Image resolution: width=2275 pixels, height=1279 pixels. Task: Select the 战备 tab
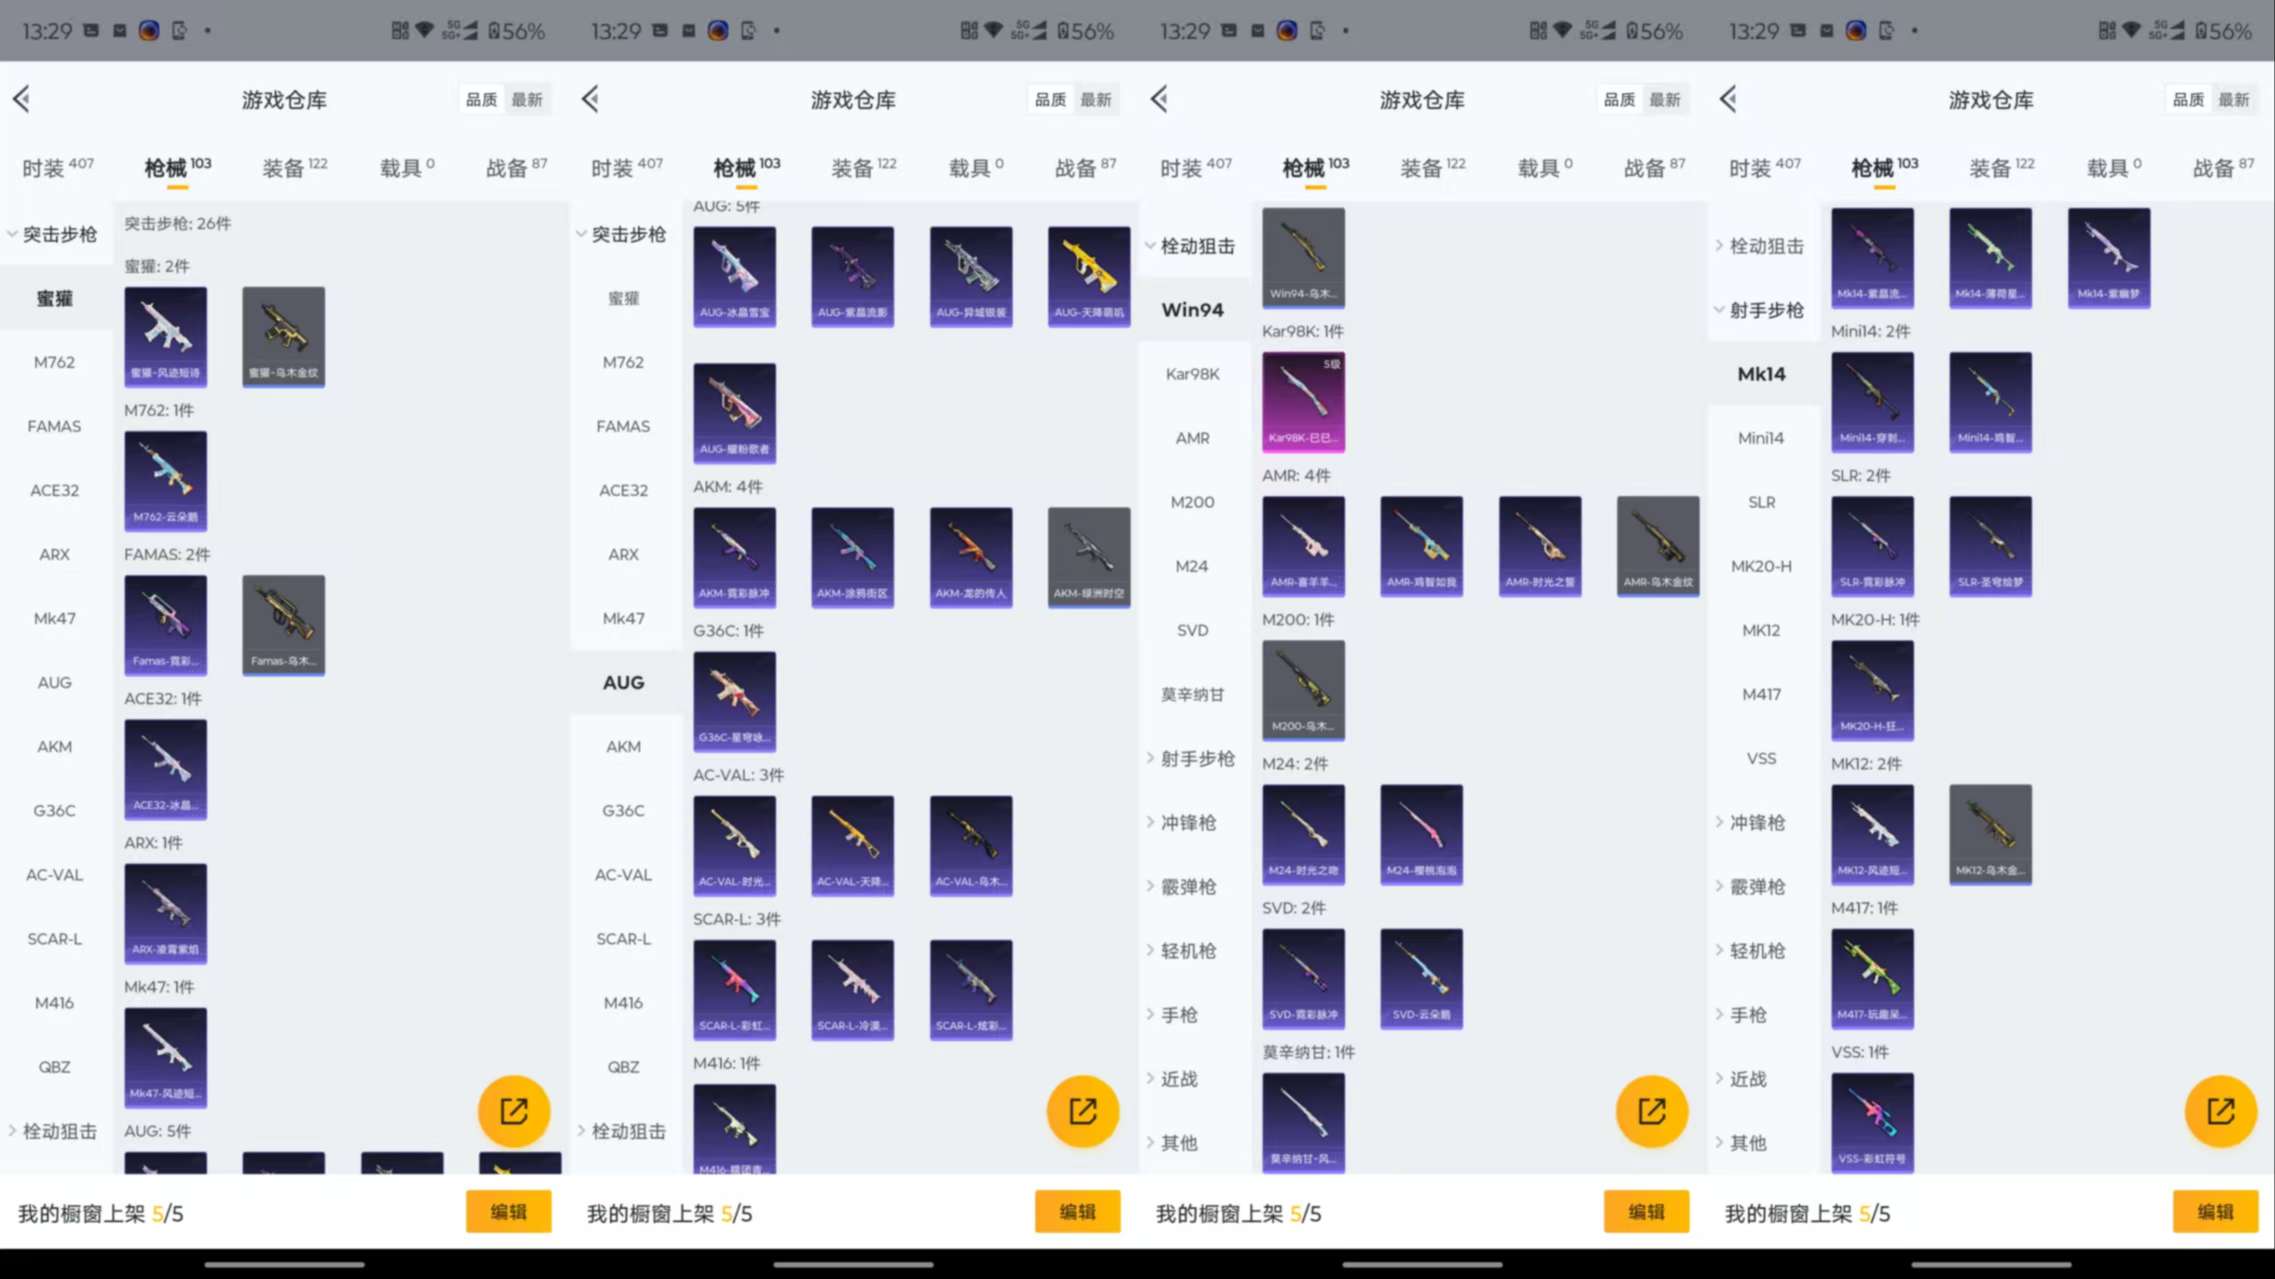(x=515, y=167)
